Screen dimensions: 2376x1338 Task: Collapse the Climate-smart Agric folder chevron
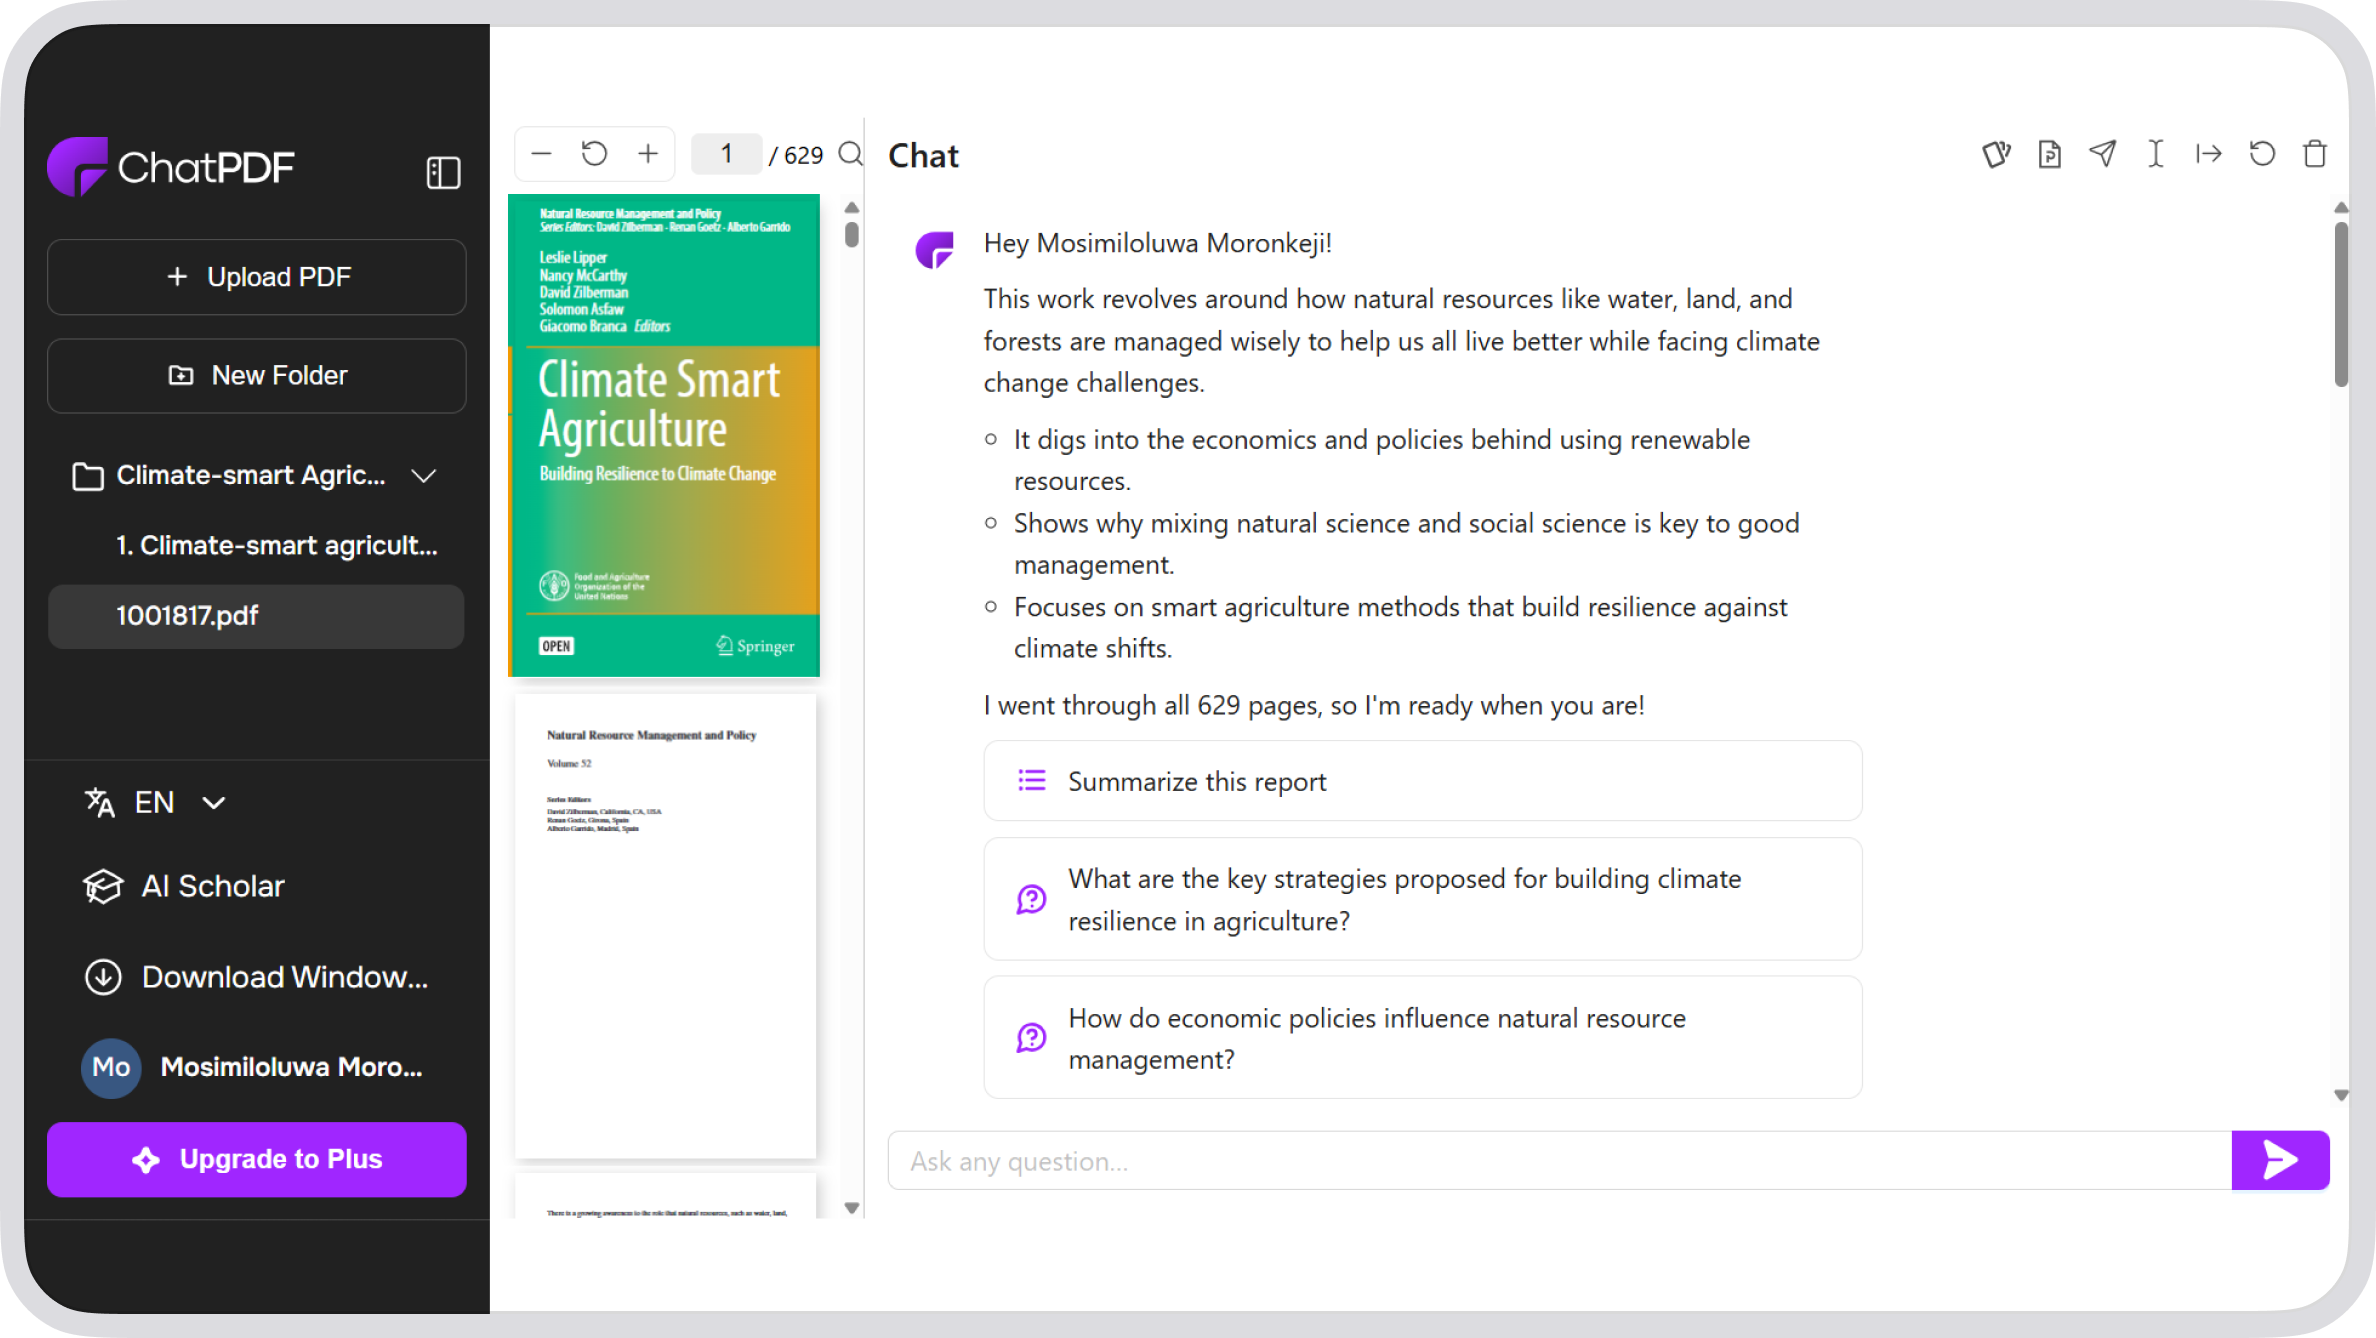point(424,476)
